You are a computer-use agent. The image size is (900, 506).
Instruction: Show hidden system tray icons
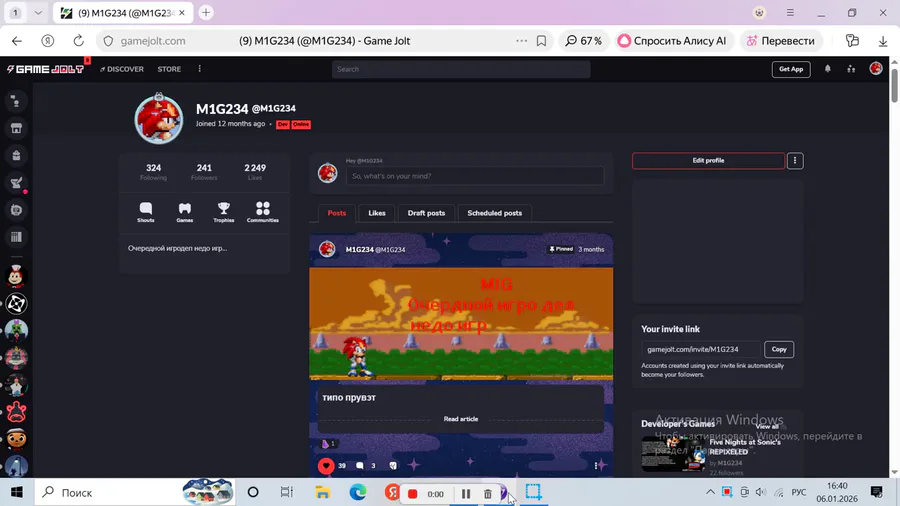click(710, 492)
